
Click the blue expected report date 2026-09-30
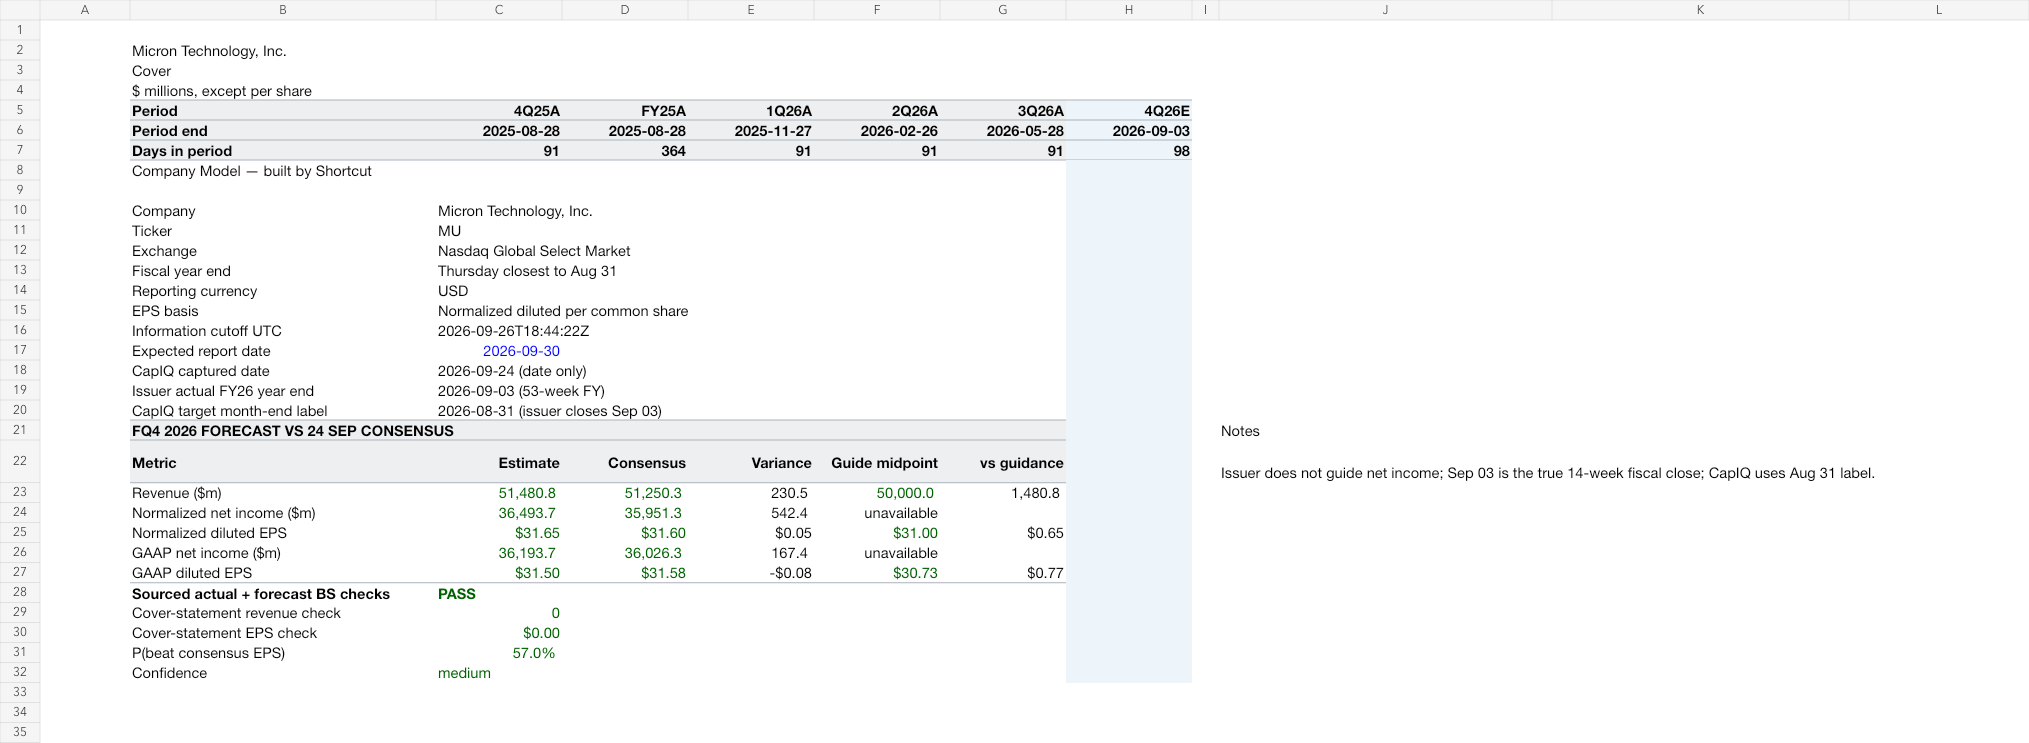[x=521, y=351]
